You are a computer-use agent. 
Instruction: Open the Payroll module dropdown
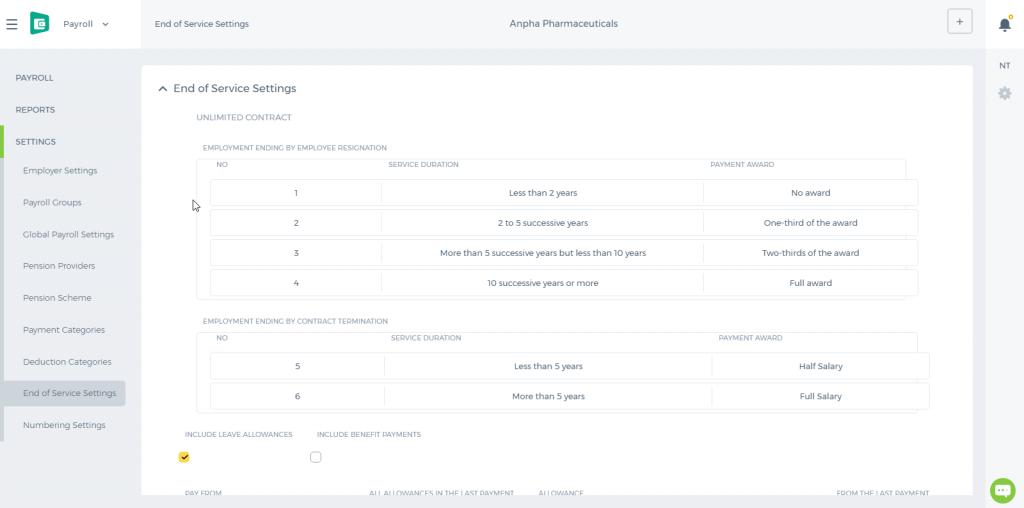pos(86,24)
